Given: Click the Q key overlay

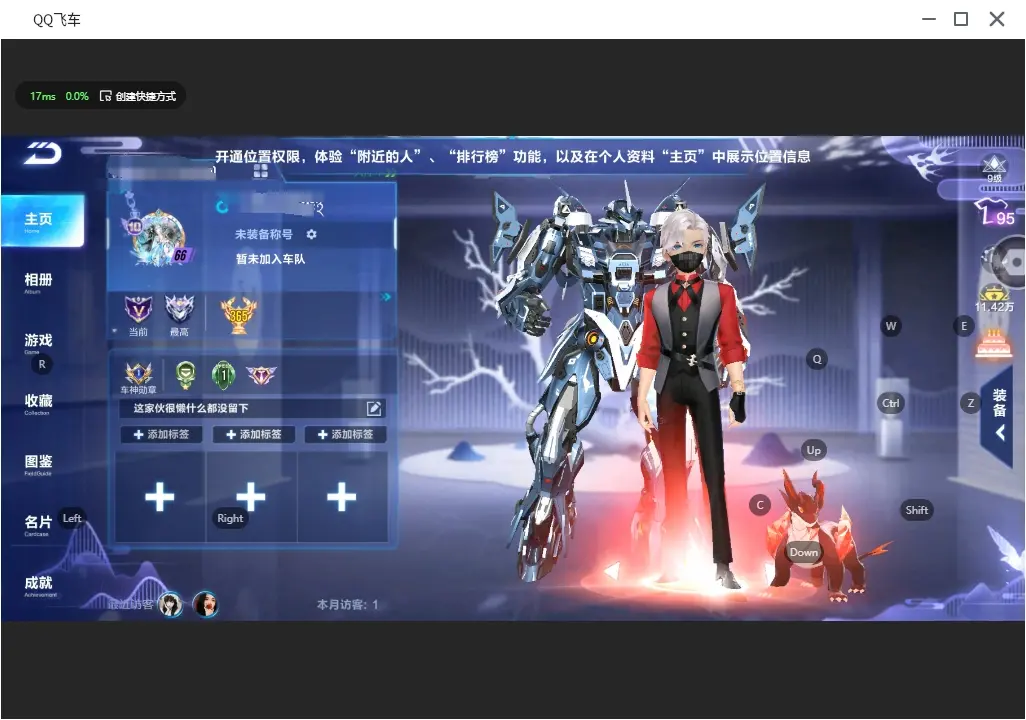Looking at the screenshot, I should [817, 359].
